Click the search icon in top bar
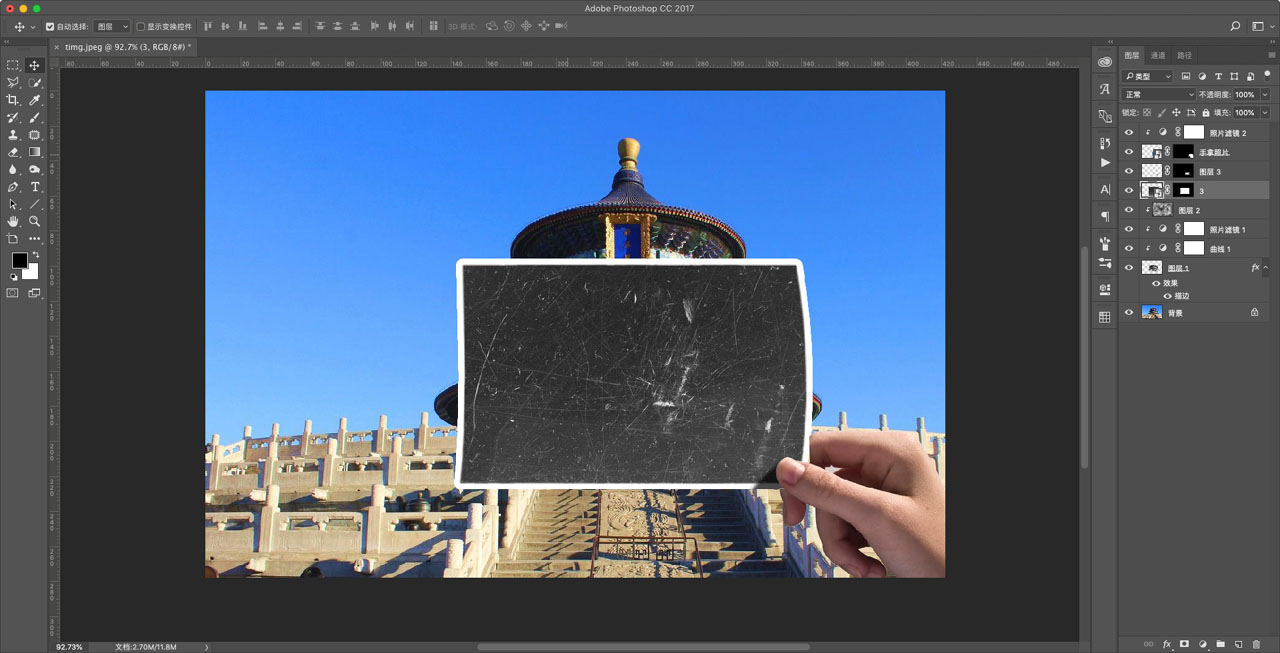1280x653 pixels. tap(1235, 26)
